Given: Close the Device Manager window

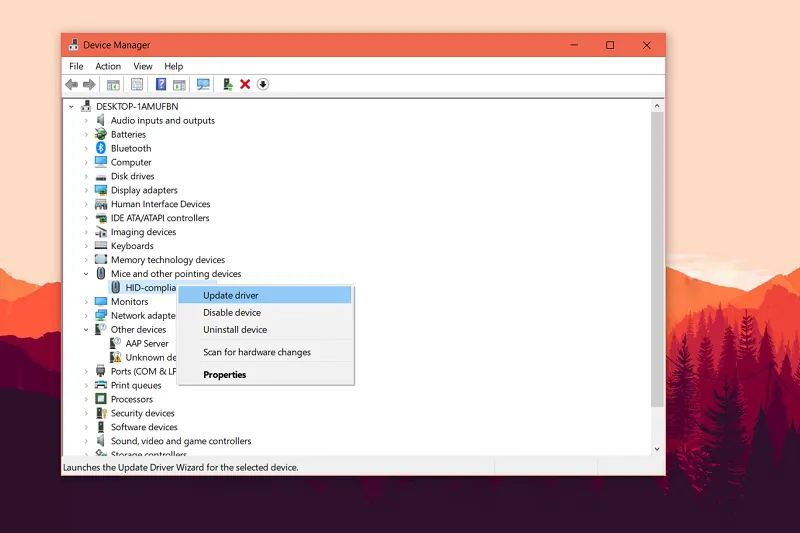Looking at the screenshot, I should [x=646, y=45].
